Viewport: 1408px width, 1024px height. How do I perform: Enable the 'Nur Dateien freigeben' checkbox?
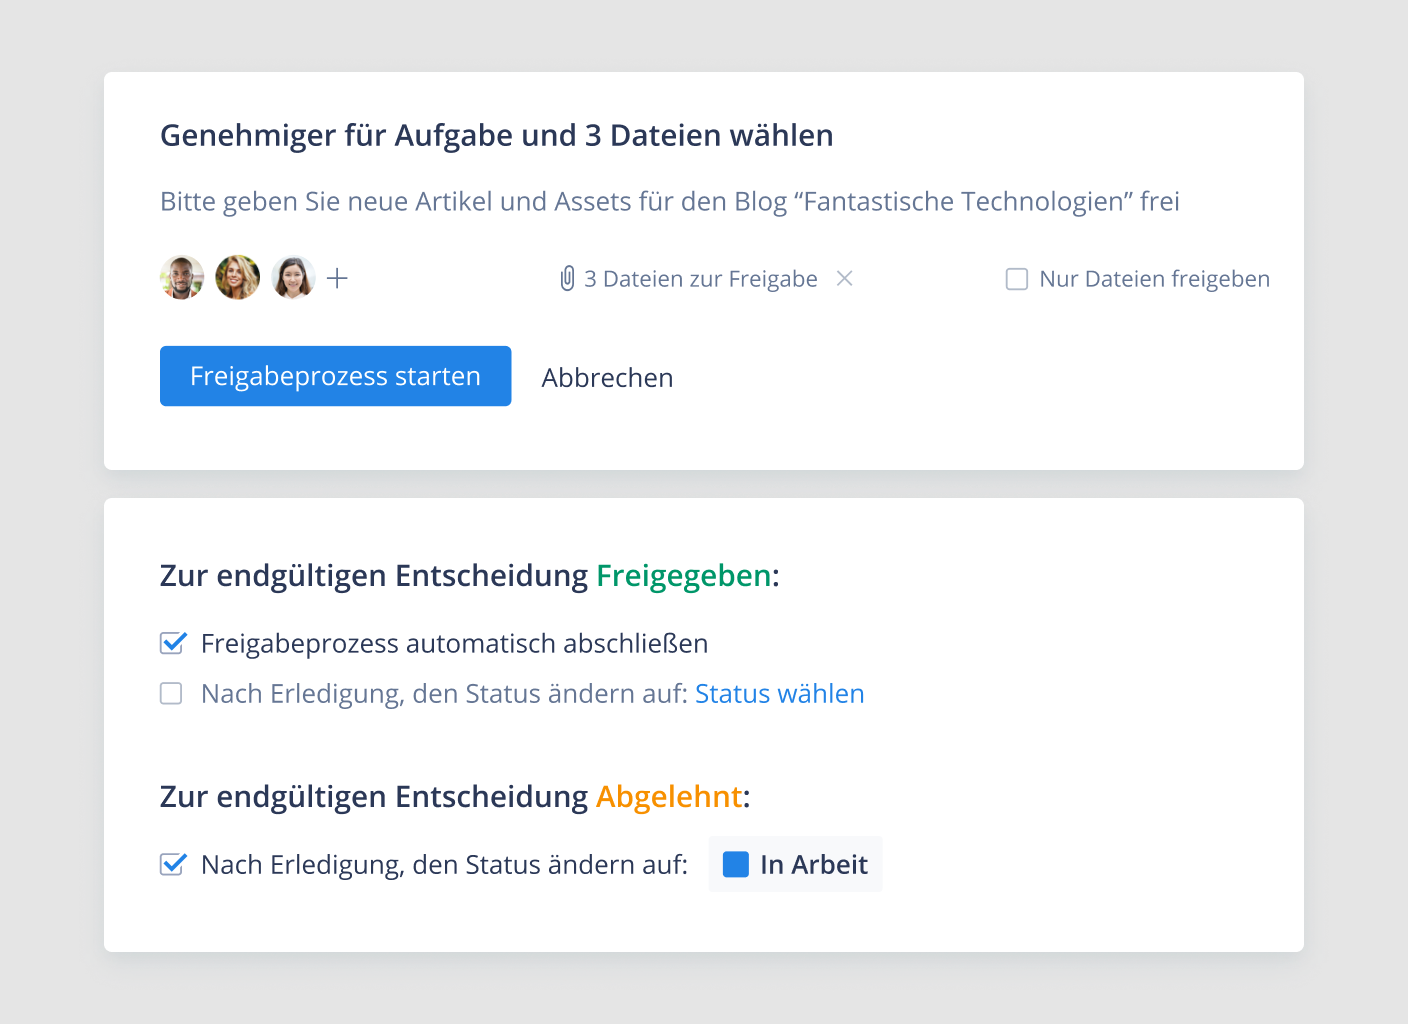1016,279
